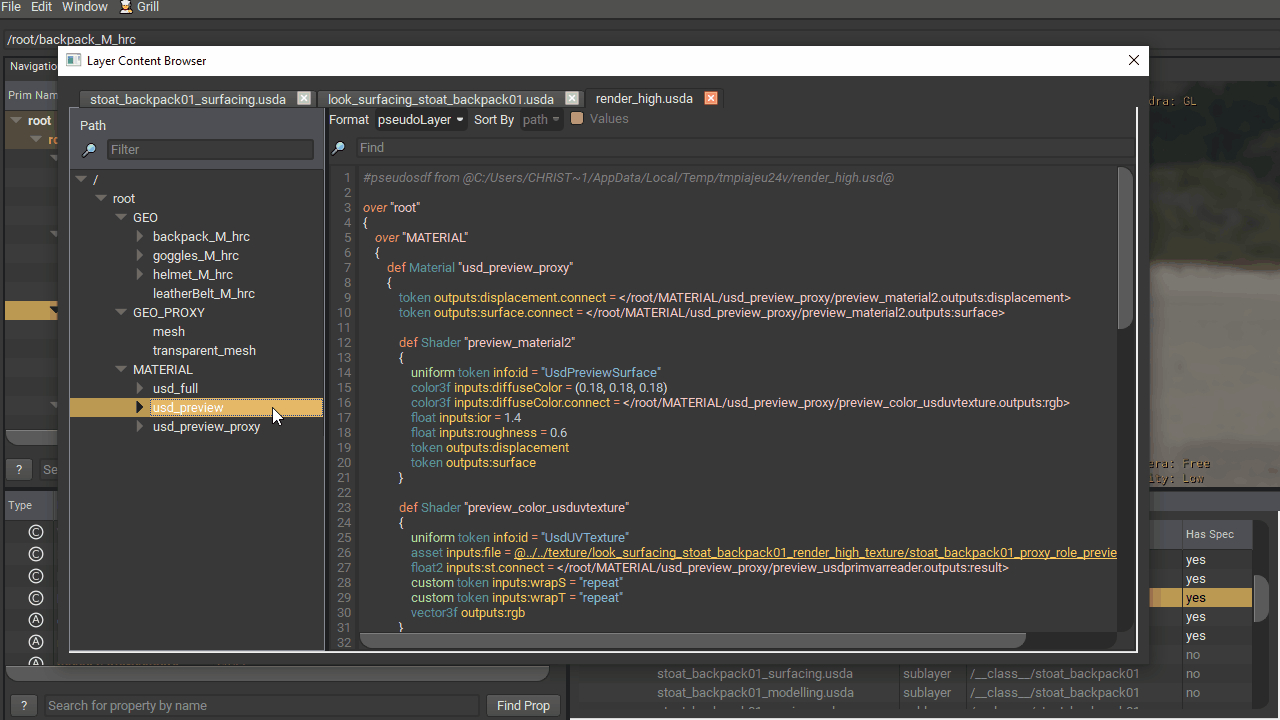Click the magnifier icon beside Filter field
Image resolution: width=1280 pixels, height=720 pixels.
point(89,150)
